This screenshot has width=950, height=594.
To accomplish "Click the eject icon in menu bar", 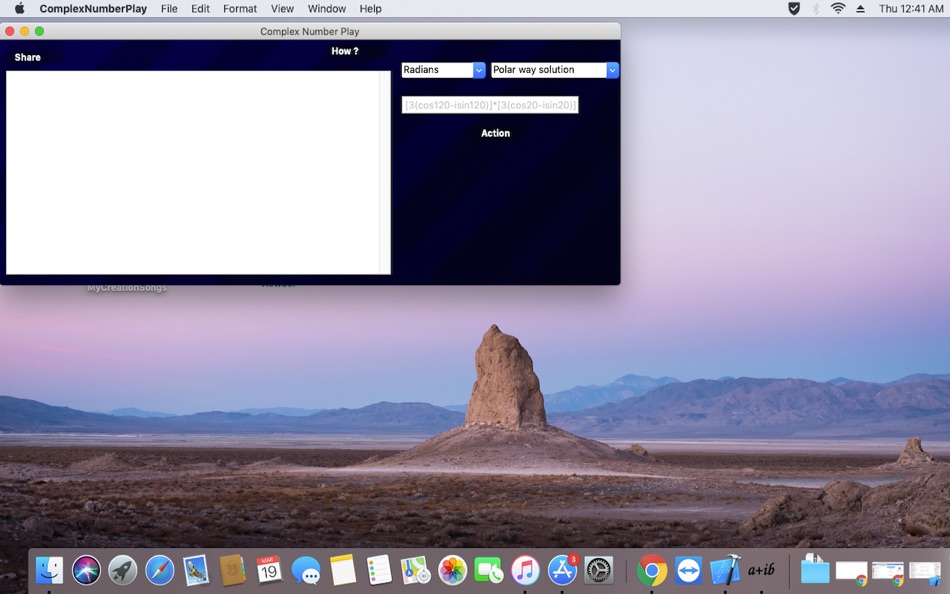I will coord(860,8).
